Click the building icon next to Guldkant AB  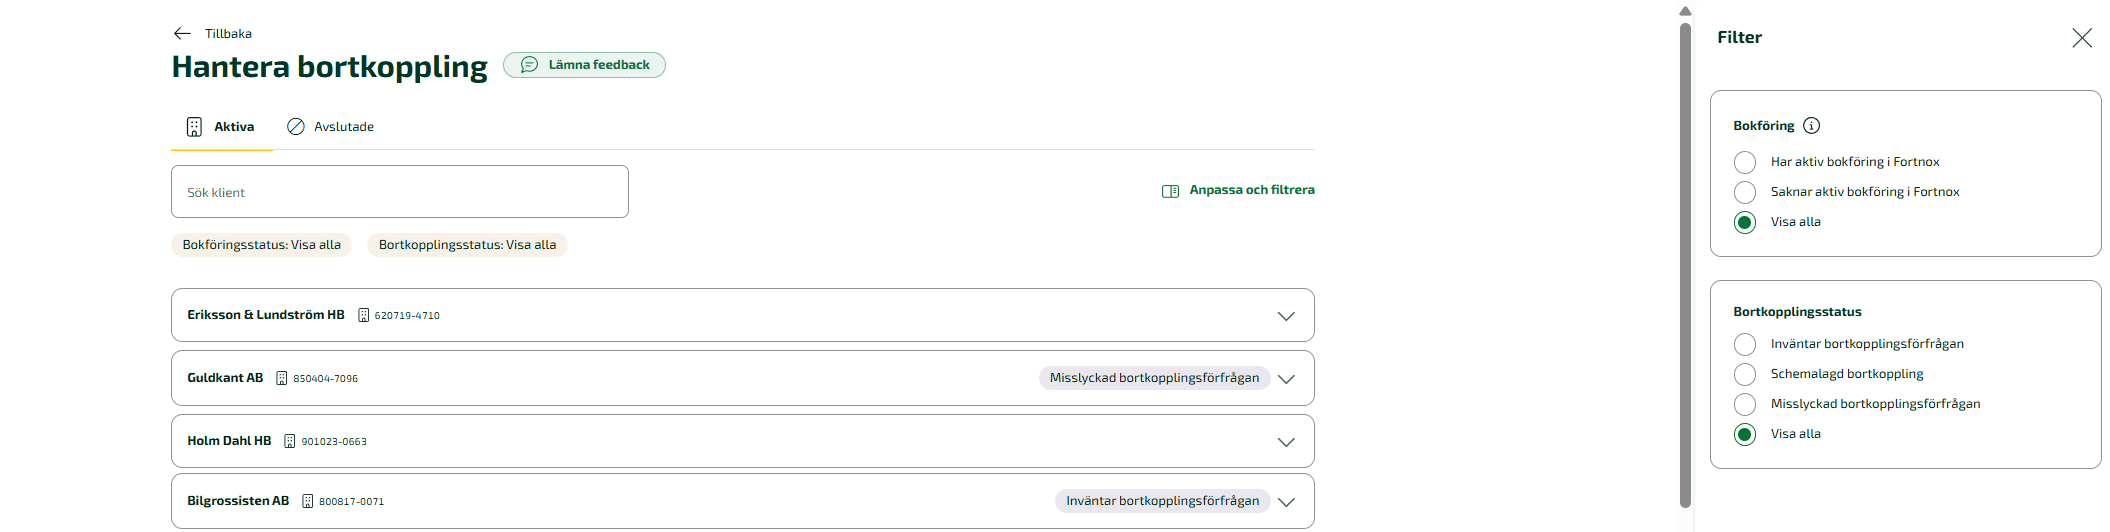click(x=282, y=378)
